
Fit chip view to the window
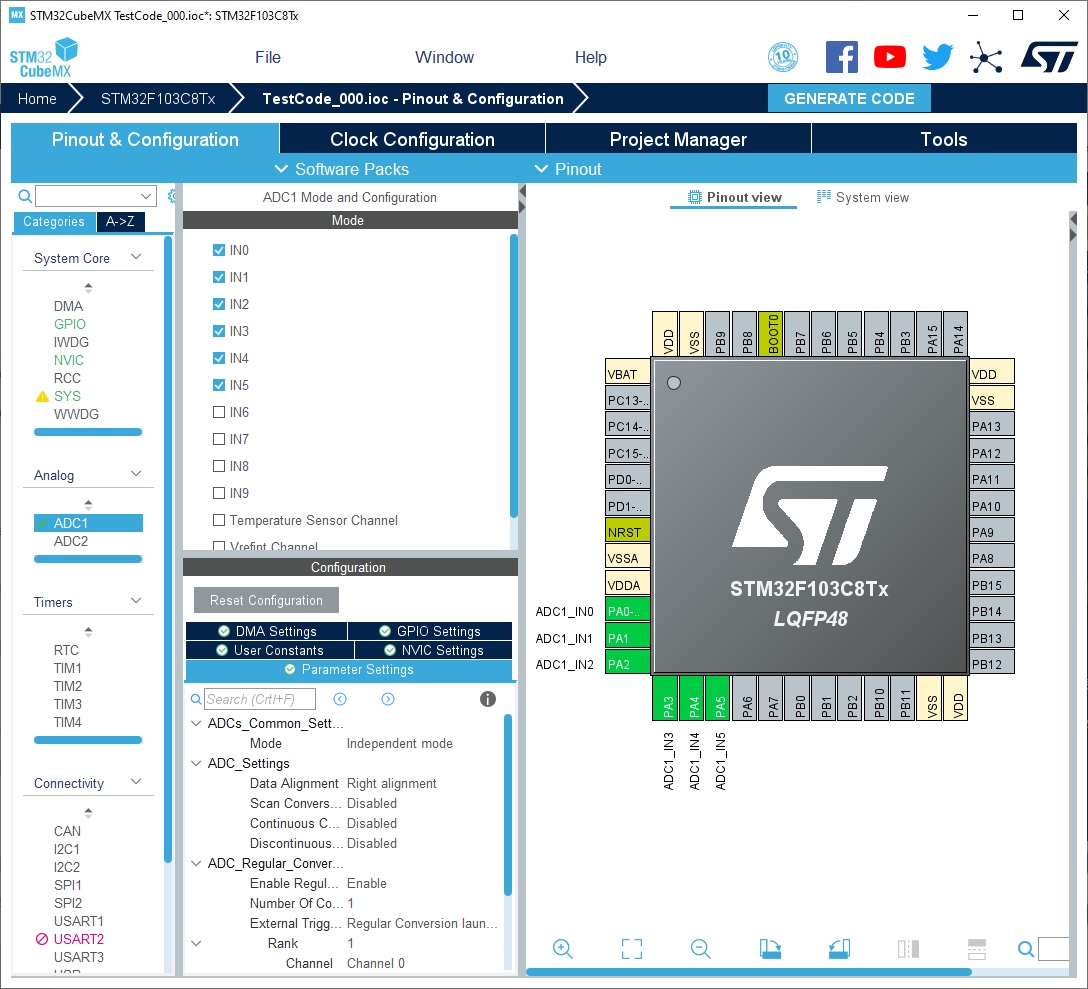pyautogui.click(x=631, y=948)
